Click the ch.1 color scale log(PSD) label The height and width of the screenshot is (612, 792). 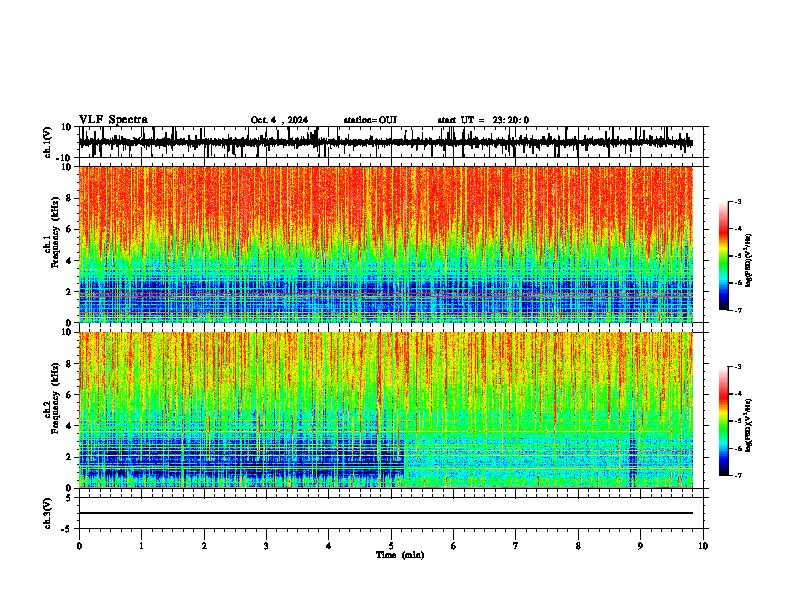(749, 260)
